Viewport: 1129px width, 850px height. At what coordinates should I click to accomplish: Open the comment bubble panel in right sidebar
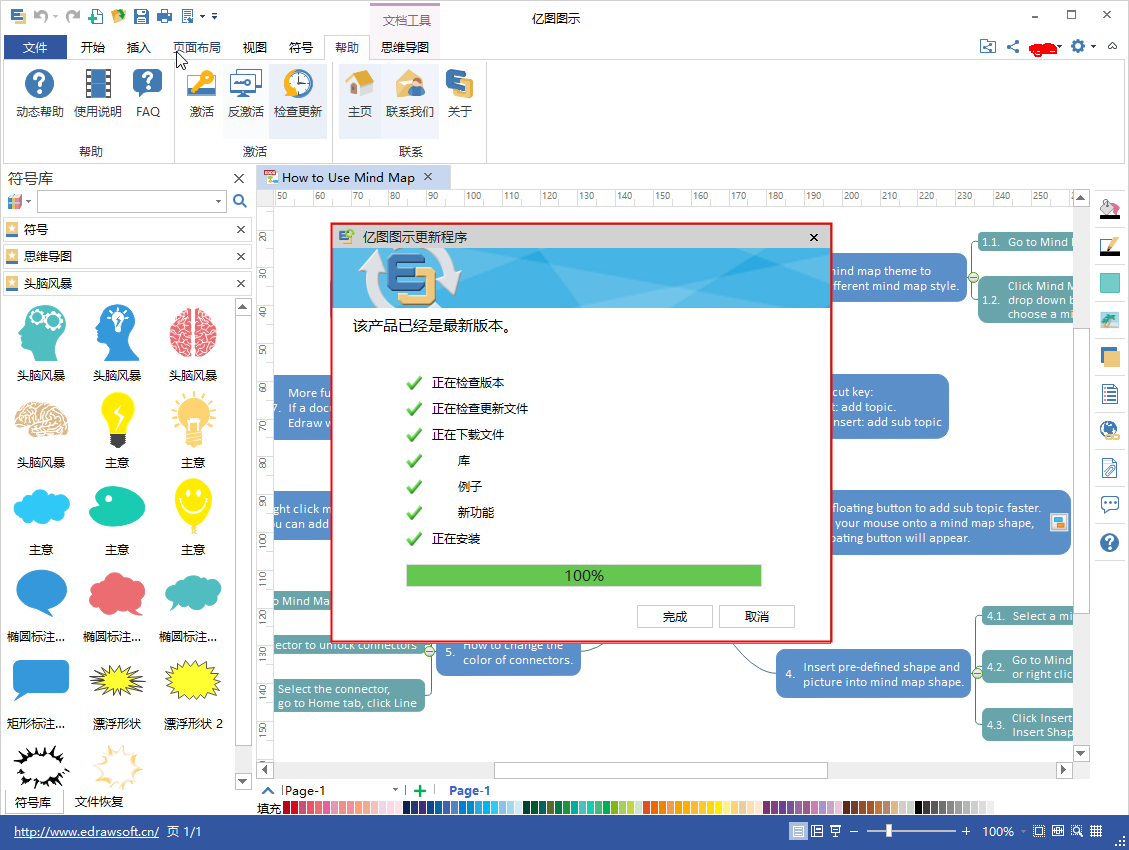point(1110,505)
